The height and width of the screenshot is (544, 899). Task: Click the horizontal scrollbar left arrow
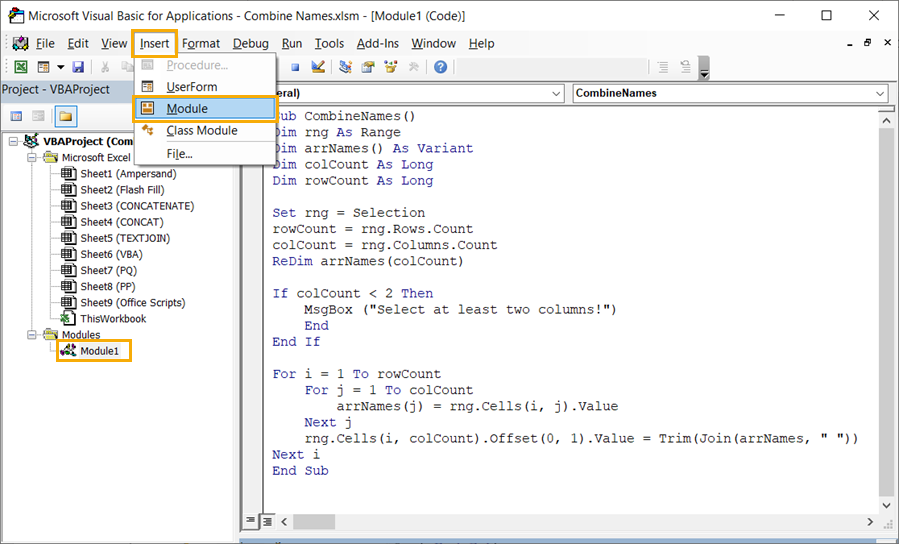click(x=284, y=521)
